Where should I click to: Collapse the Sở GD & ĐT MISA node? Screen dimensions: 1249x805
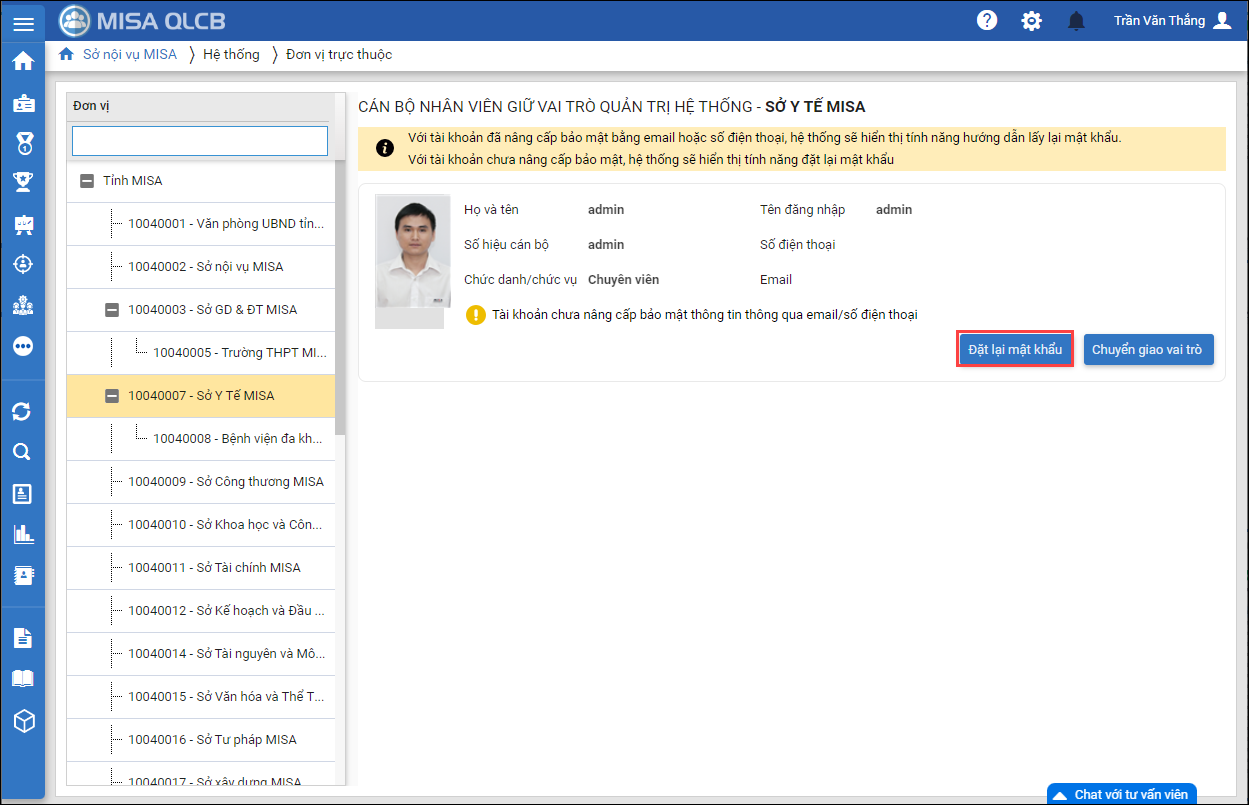[112, 310]
